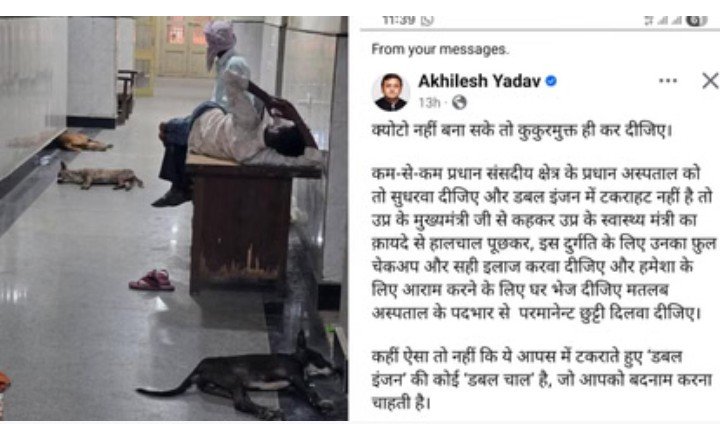The width and height of the screenshot is (720, 424).
Task: Tap the small icon beside clock time
Action: 428,20
